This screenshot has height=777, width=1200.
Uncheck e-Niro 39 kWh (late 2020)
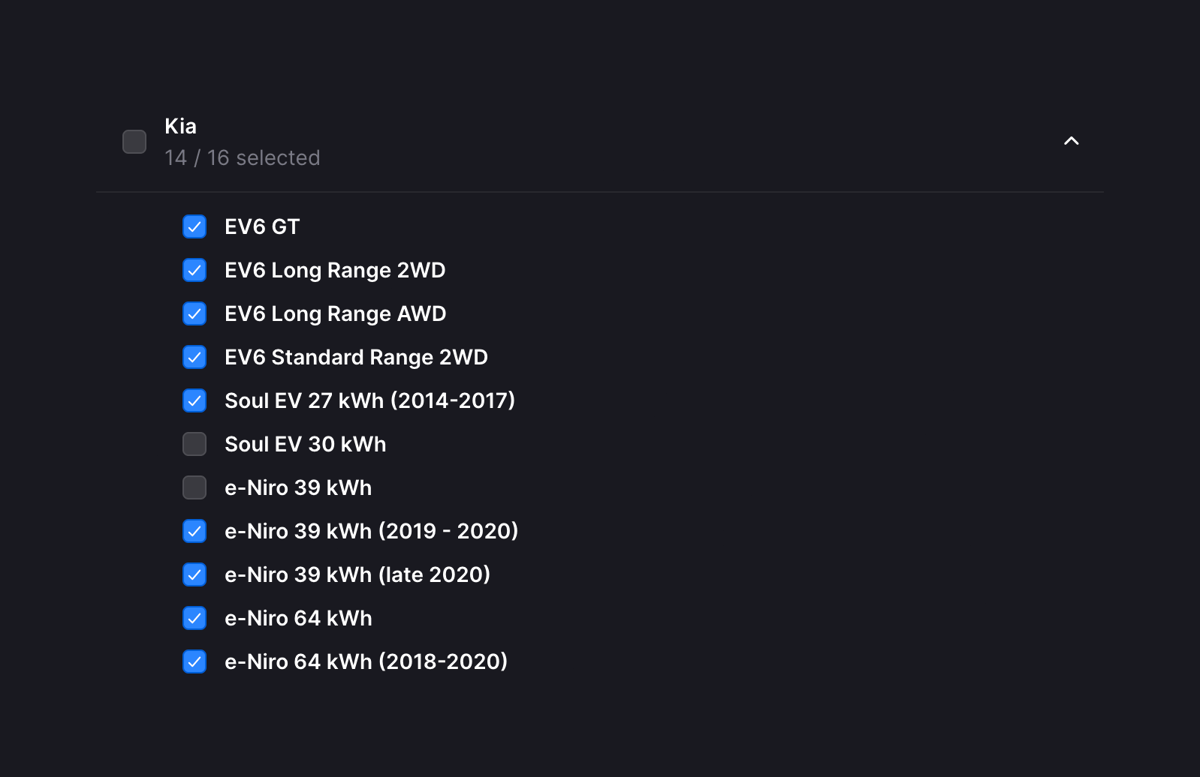[194, 574]
